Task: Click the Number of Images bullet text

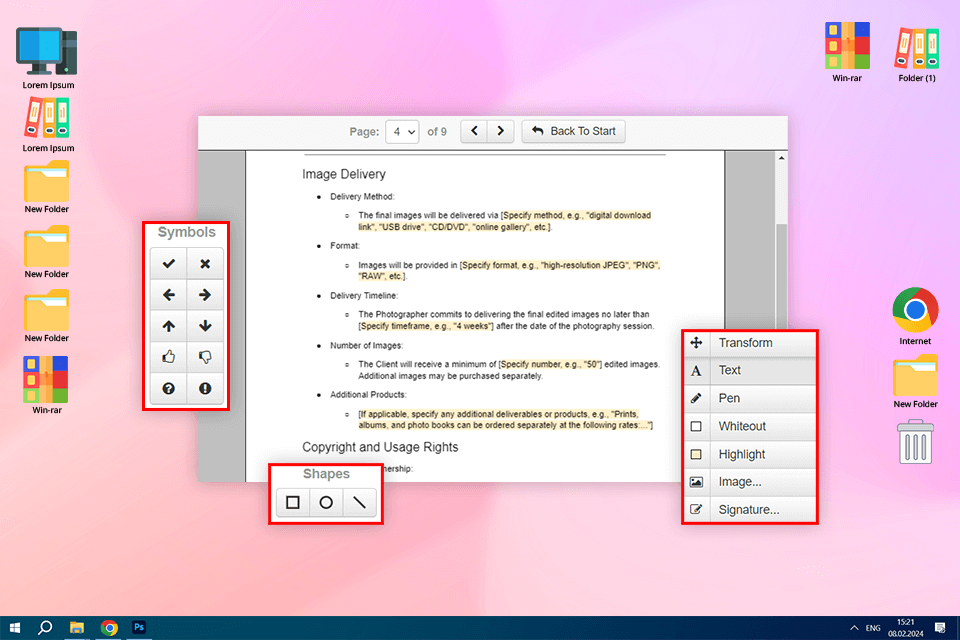Action: click(x=366, y=345)
